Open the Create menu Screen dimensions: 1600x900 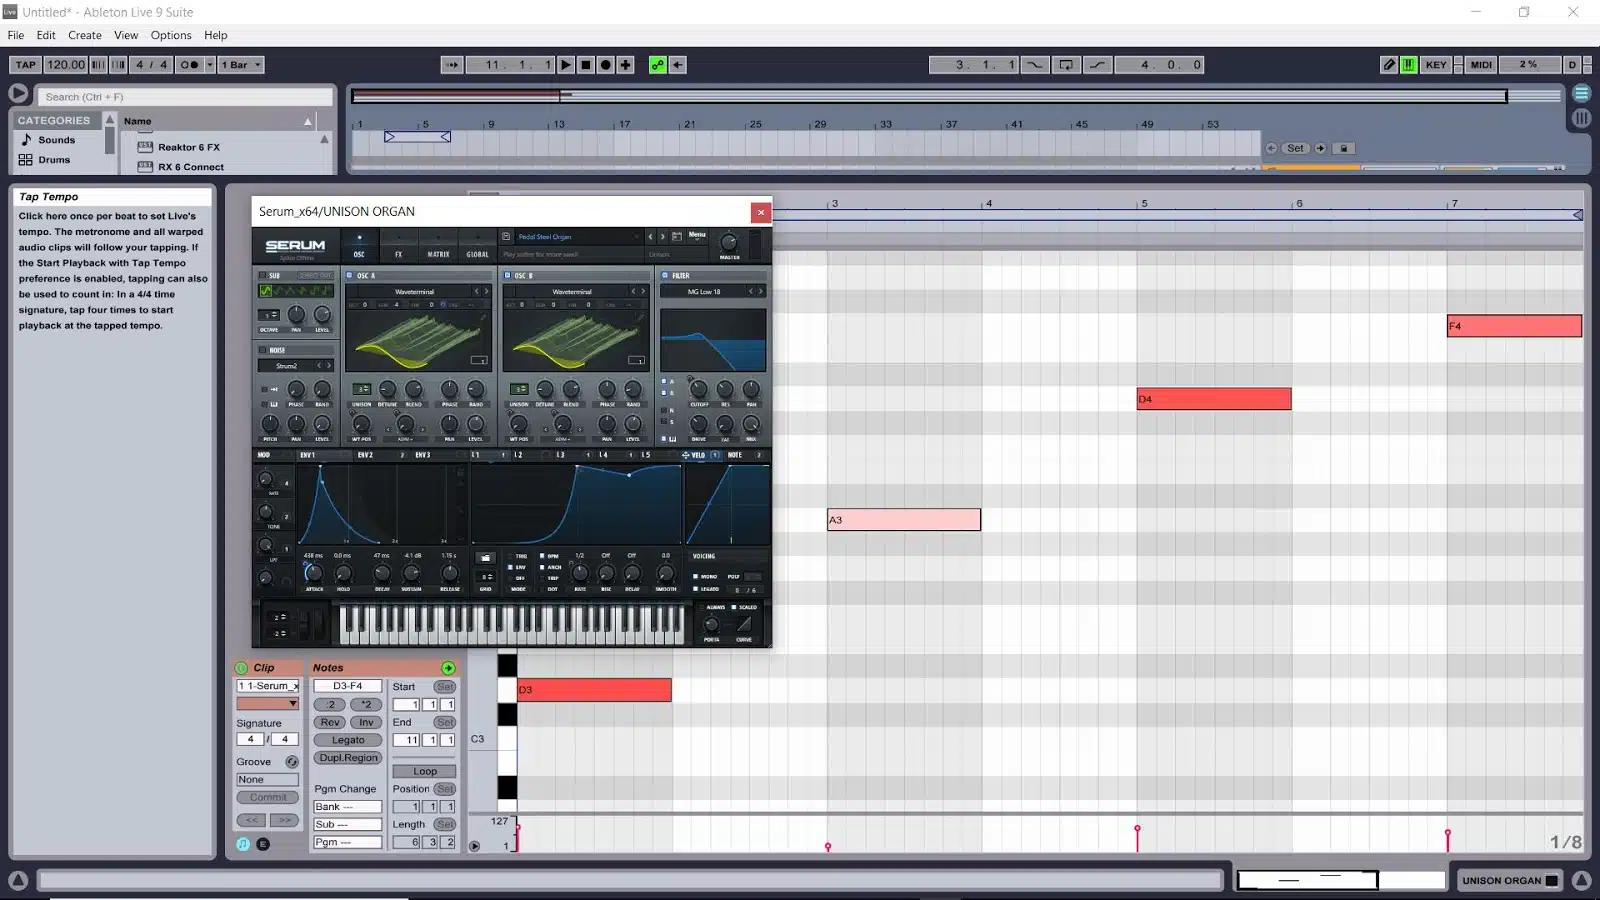pyautogui.click(x=85, y=35)
